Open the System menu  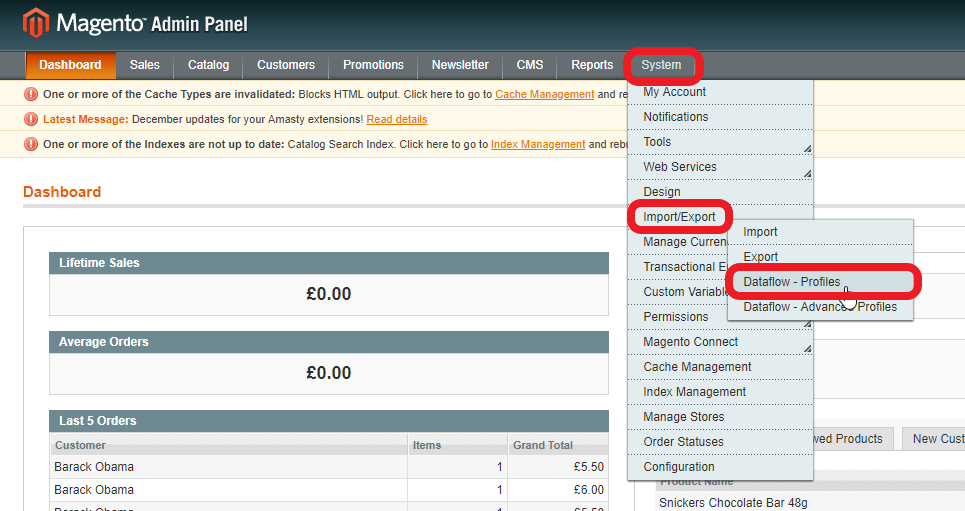[x=661, y=65]
